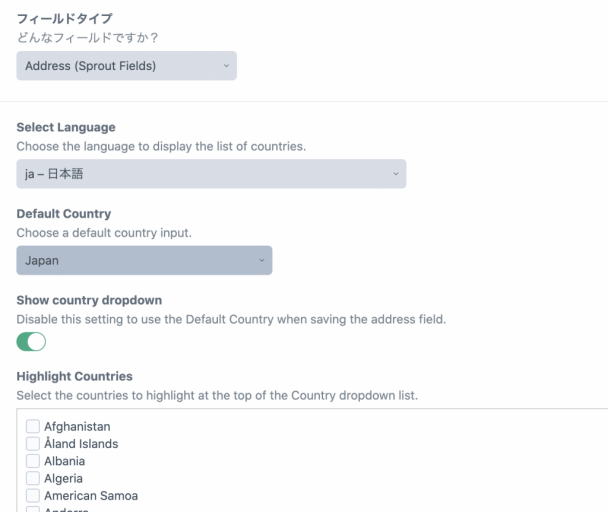The image size is (608, 512).
Task: Click the Highlight Countries heading
Action: click(x=75, y=376)
